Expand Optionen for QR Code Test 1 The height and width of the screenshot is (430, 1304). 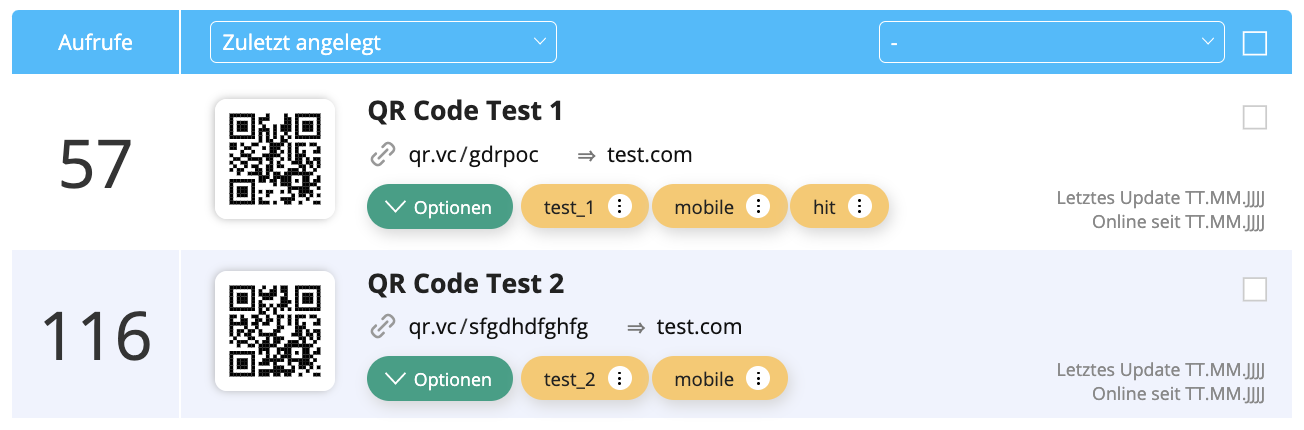pos(440,207)
